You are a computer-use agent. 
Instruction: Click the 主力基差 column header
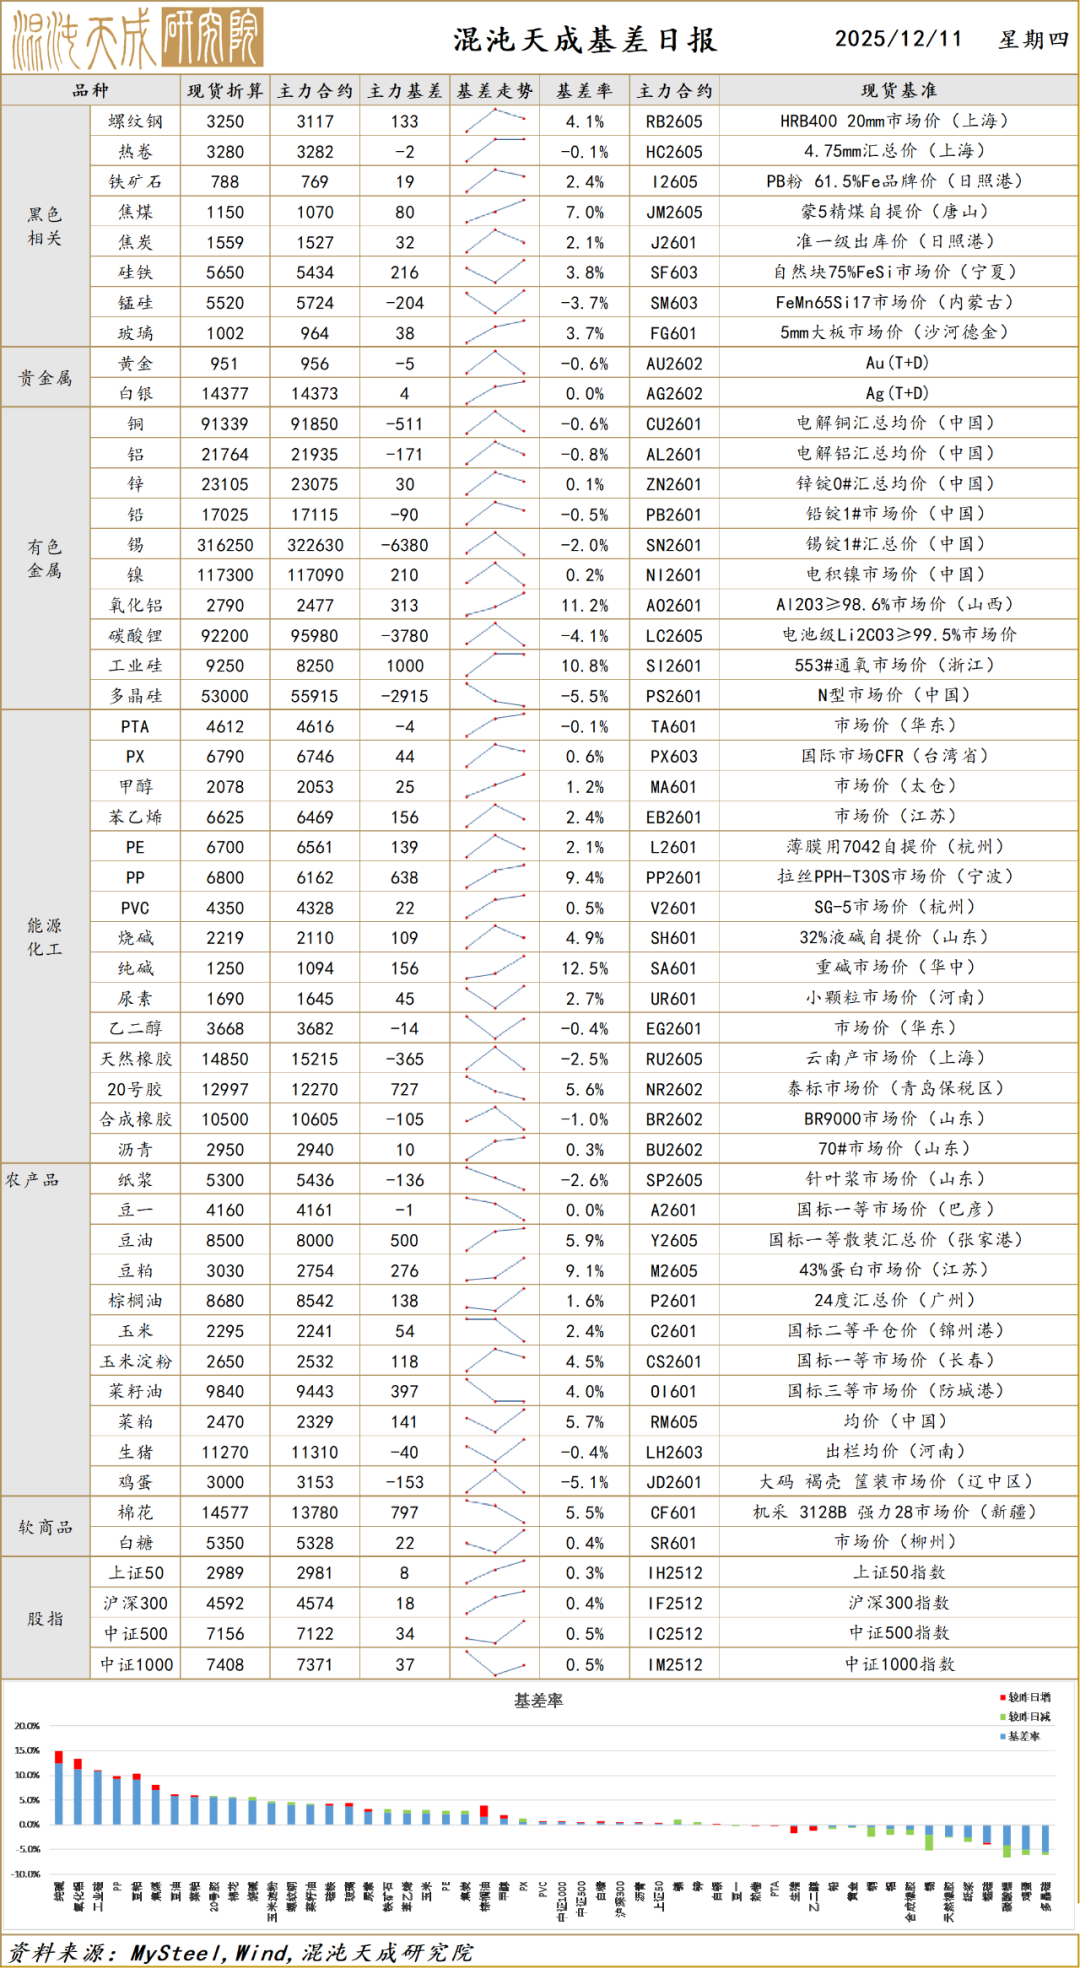[405, 91]
